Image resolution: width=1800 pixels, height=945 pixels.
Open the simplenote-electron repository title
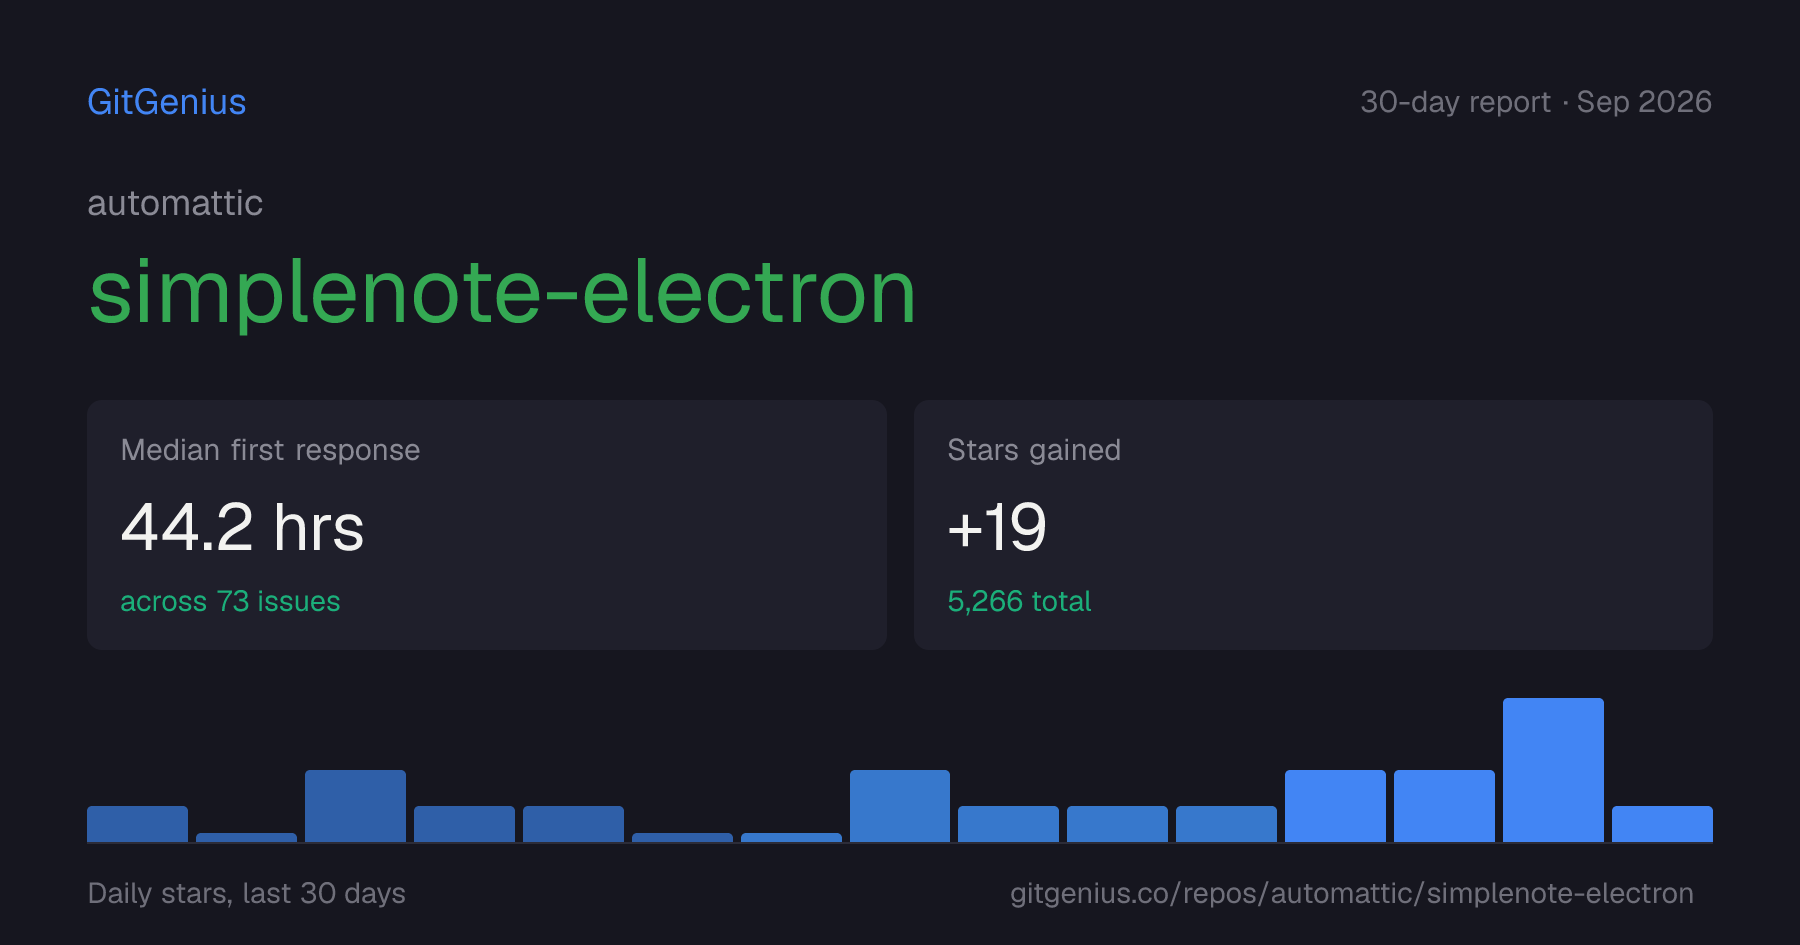point(502,292)
